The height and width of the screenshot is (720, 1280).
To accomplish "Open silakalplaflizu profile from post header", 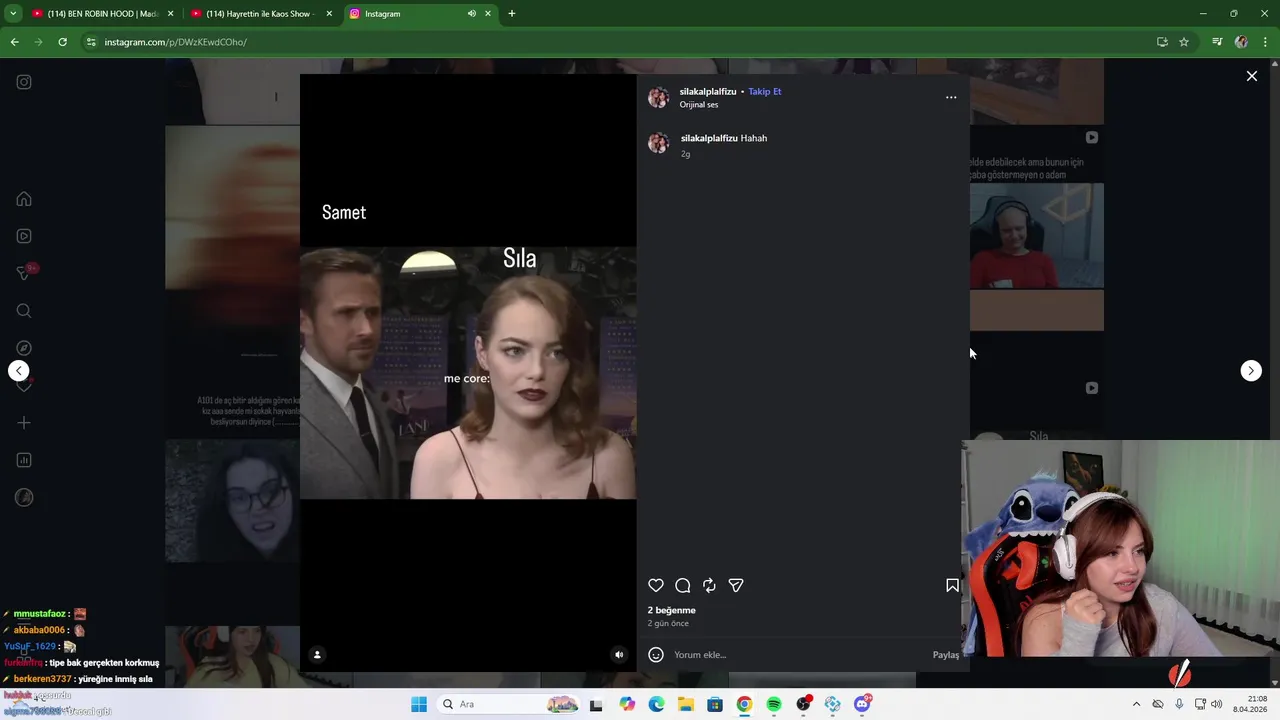I will 708,91.
